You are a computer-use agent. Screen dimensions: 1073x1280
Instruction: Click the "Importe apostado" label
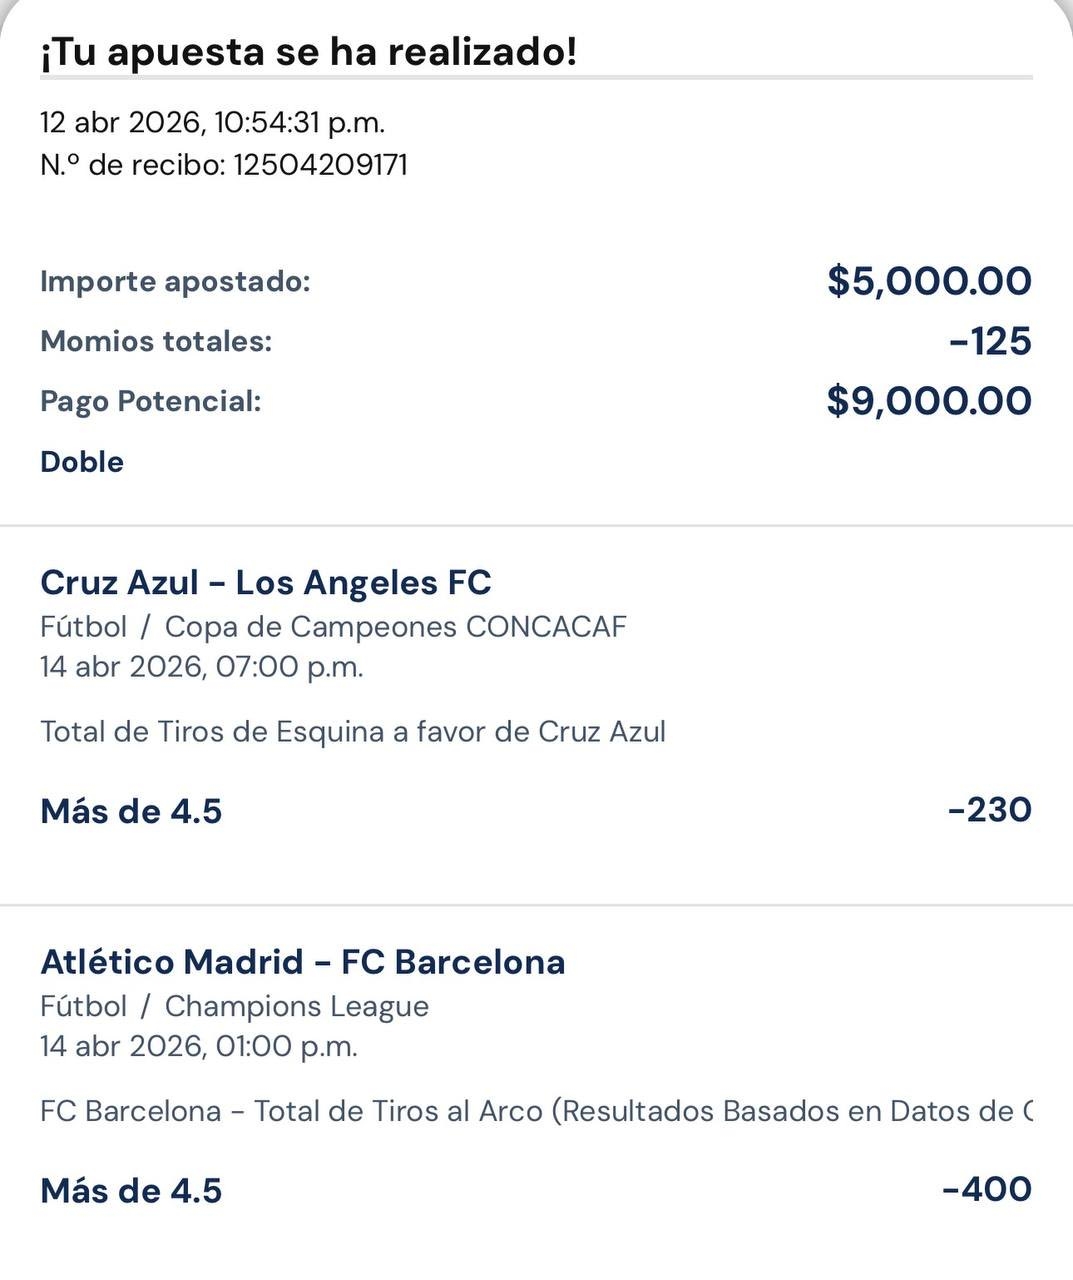(x=175, y=282)
